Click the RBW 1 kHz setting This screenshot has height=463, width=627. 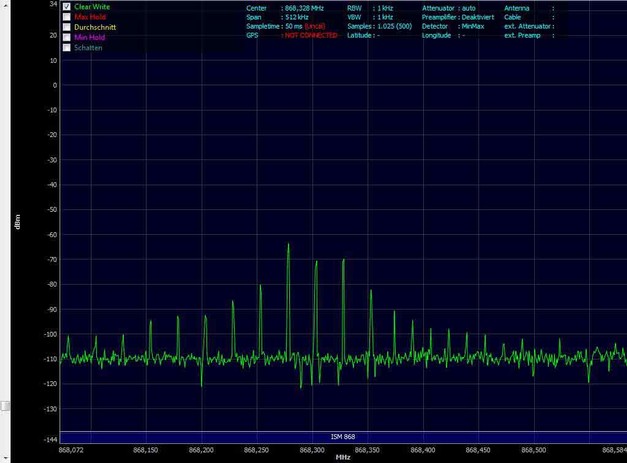click(385, 8)
